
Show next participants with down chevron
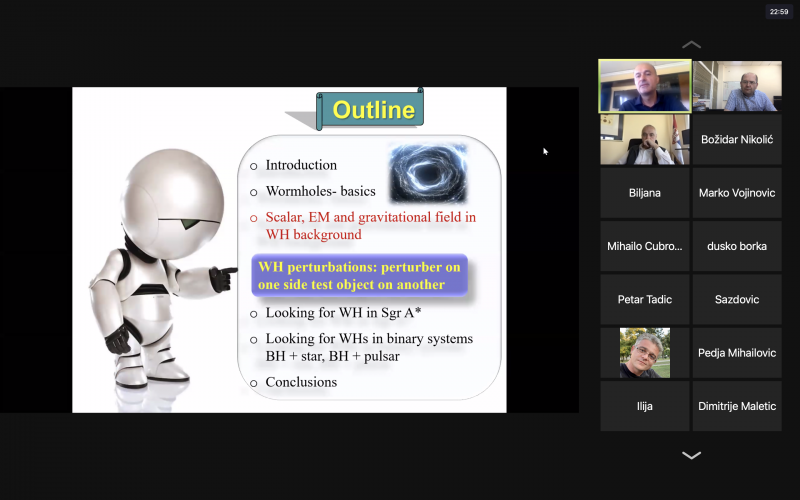click(691, 455)
